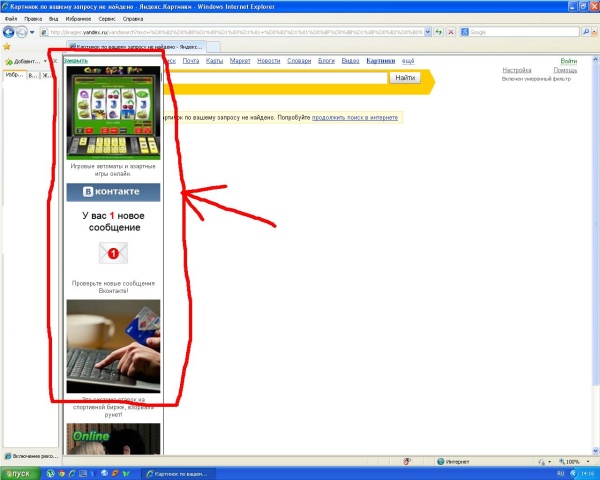Open the recent pages dropdown beside Forward

[x=32, y=32]
